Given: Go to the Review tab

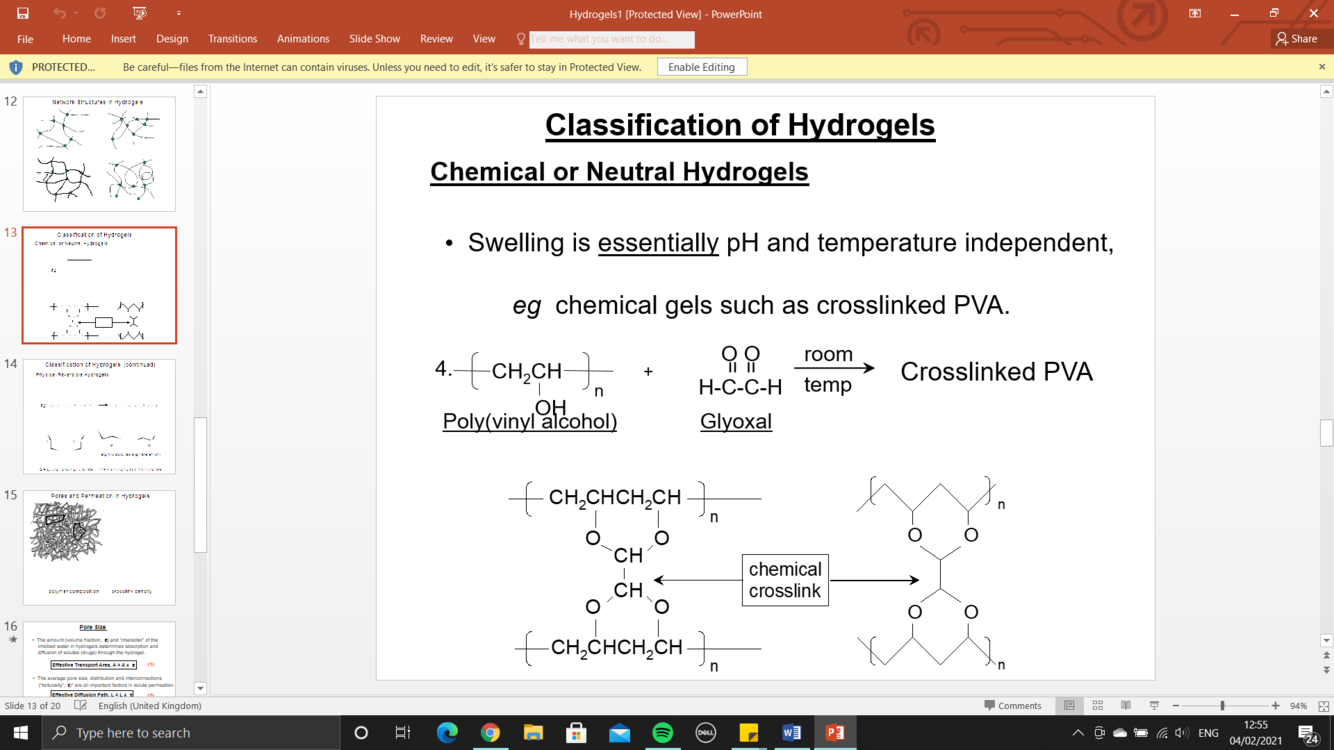Looking at the screenshot, I should tap(436, 39).
